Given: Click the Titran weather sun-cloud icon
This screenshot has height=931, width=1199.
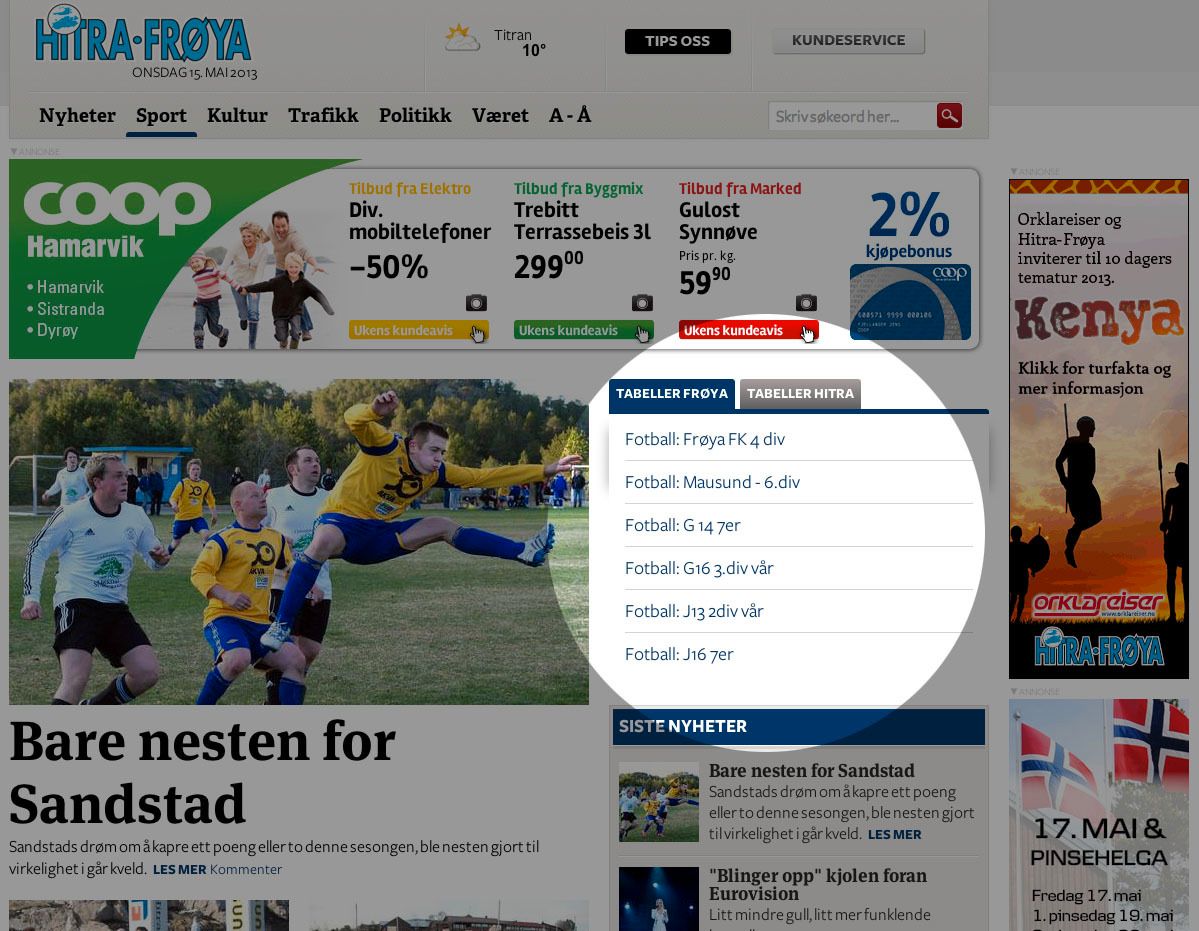Looking at the screenshot, I should [462, 38].
